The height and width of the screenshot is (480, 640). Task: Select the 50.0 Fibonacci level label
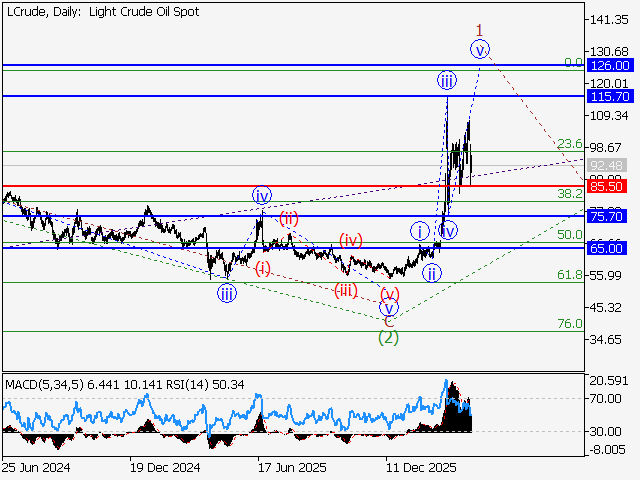tap(570, 235)
